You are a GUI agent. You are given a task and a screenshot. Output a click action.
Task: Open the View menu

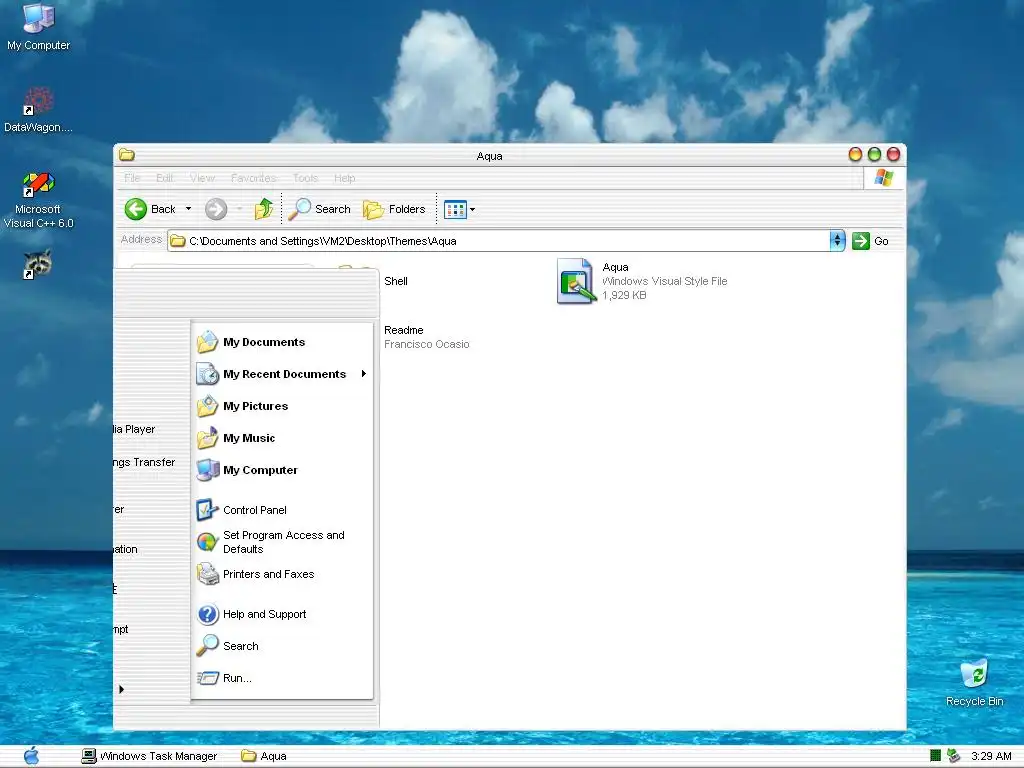202,178
